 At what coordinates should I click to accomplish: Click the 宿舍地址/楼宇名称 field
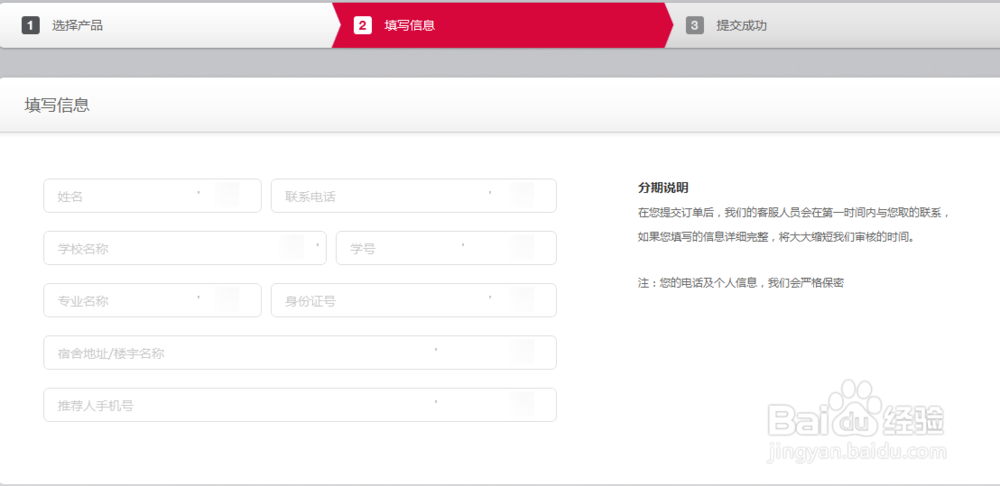click(299, 353)
